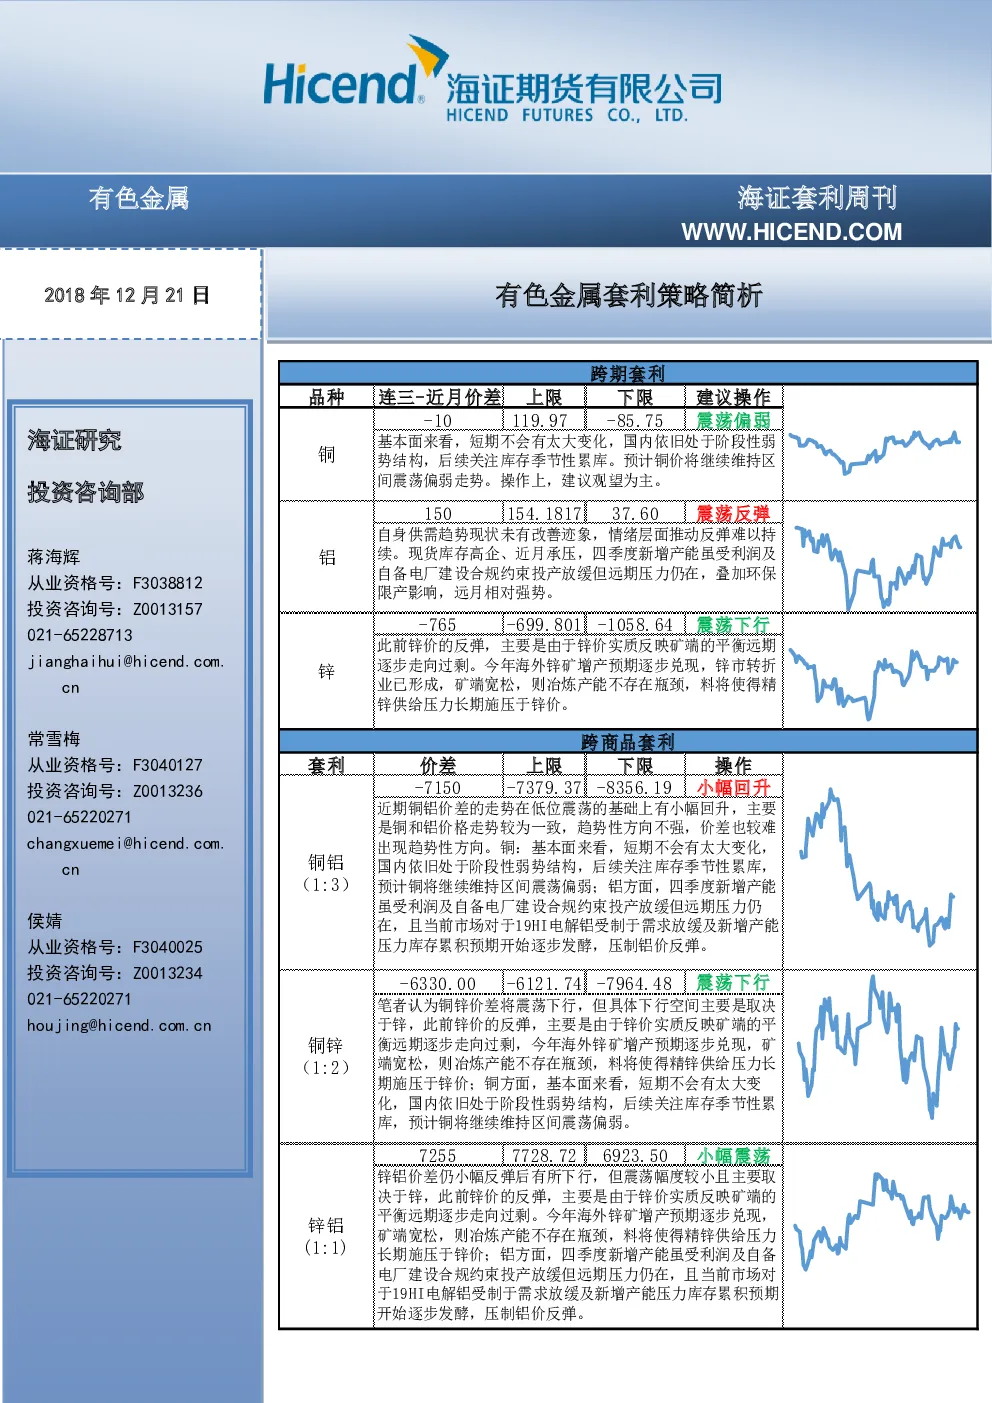992x1403 pixels.
Task: Select 锌铝 spread value 7255
Action: point(438,1156)
